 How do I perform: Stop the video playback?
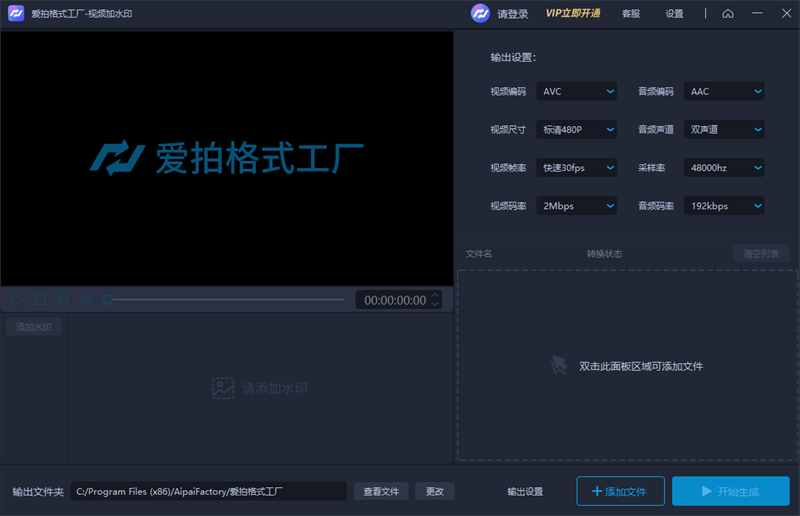tap(40, 300)
